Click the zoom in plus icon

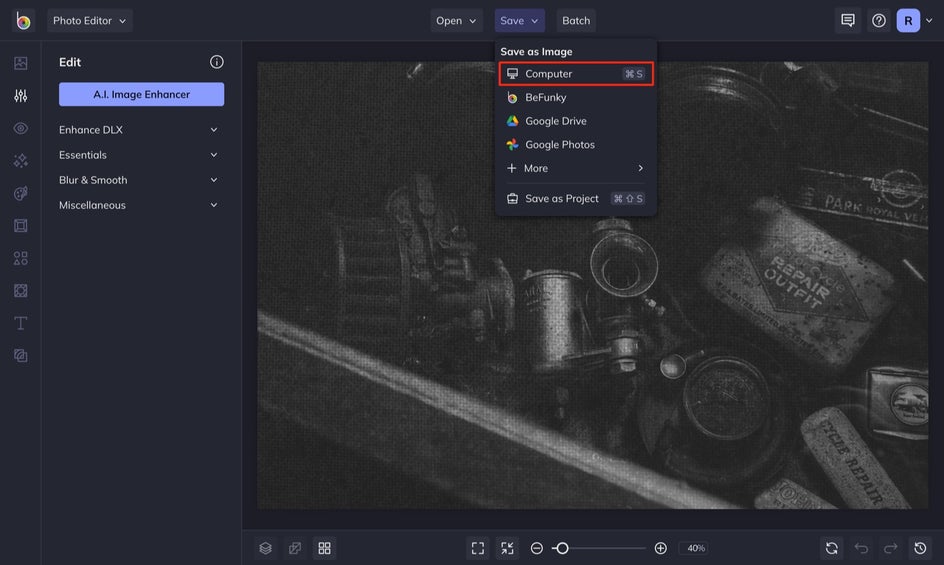pos(660,548)
